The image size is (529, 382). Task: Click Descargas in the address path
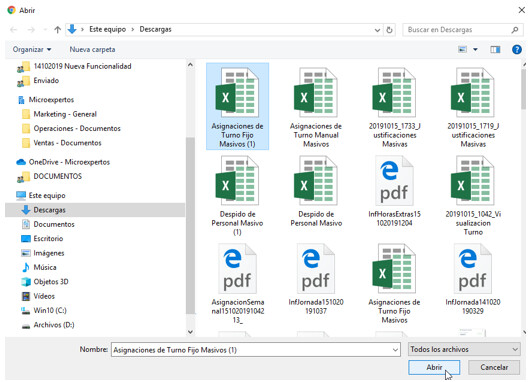tap(156, 29)
